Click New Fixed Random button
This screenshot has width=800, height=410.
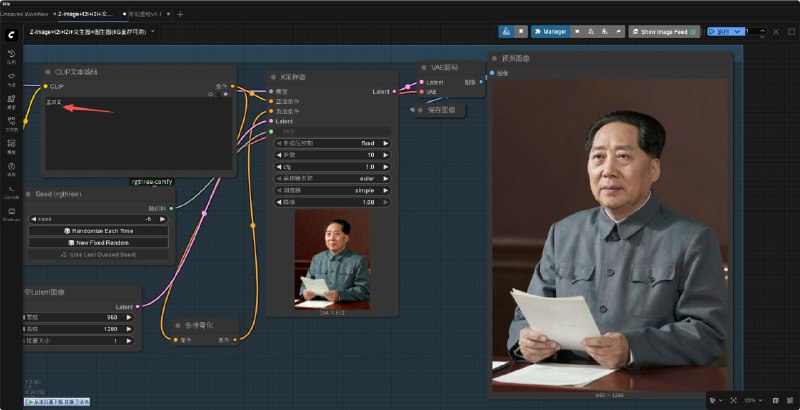(98, 243)
